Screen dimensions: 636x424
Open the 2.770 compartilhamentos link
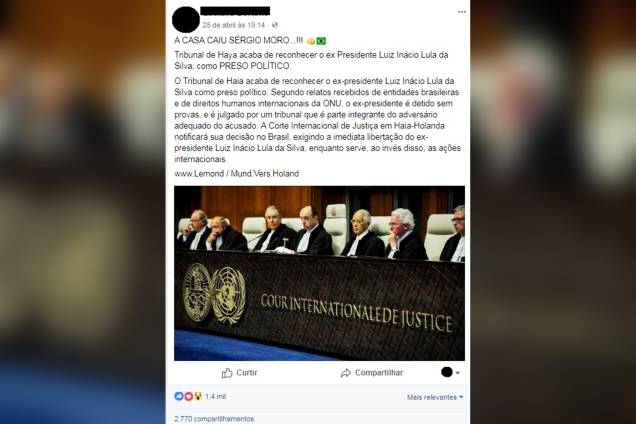(214, 419)
